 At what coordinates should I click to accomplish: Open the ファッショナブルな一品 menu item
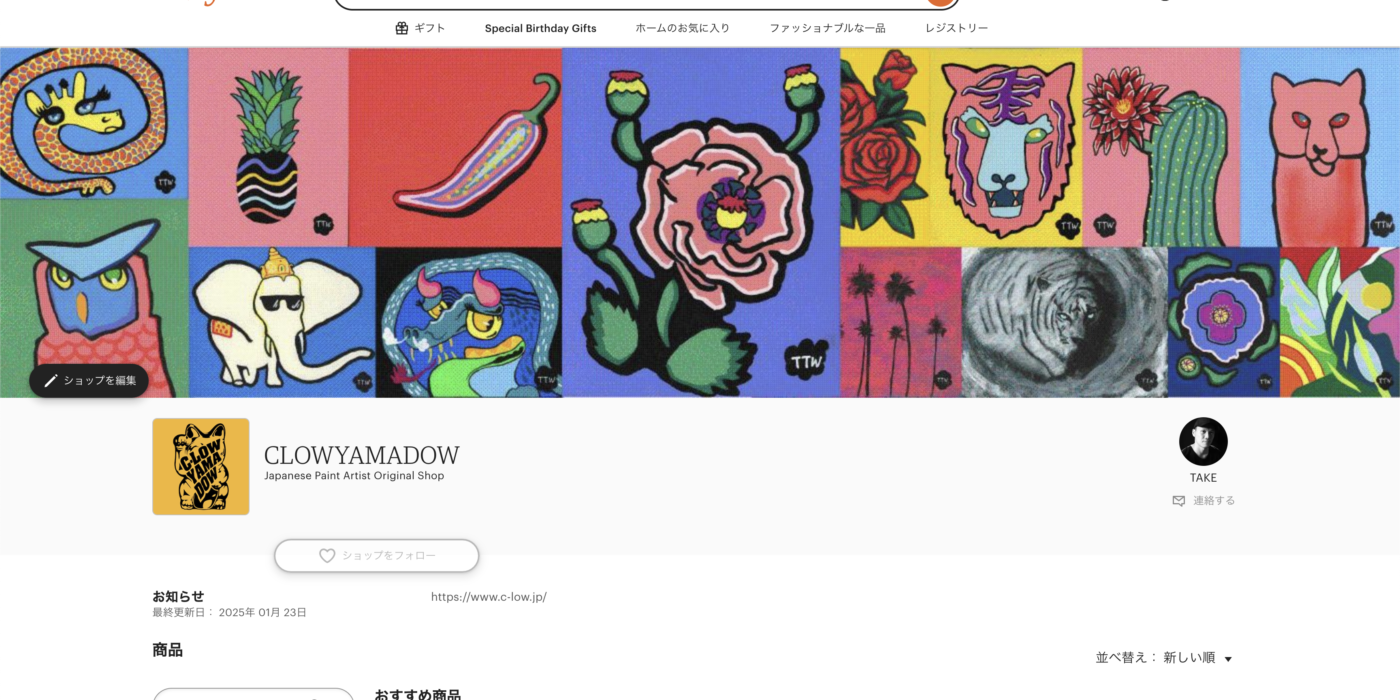click(827, 28)
